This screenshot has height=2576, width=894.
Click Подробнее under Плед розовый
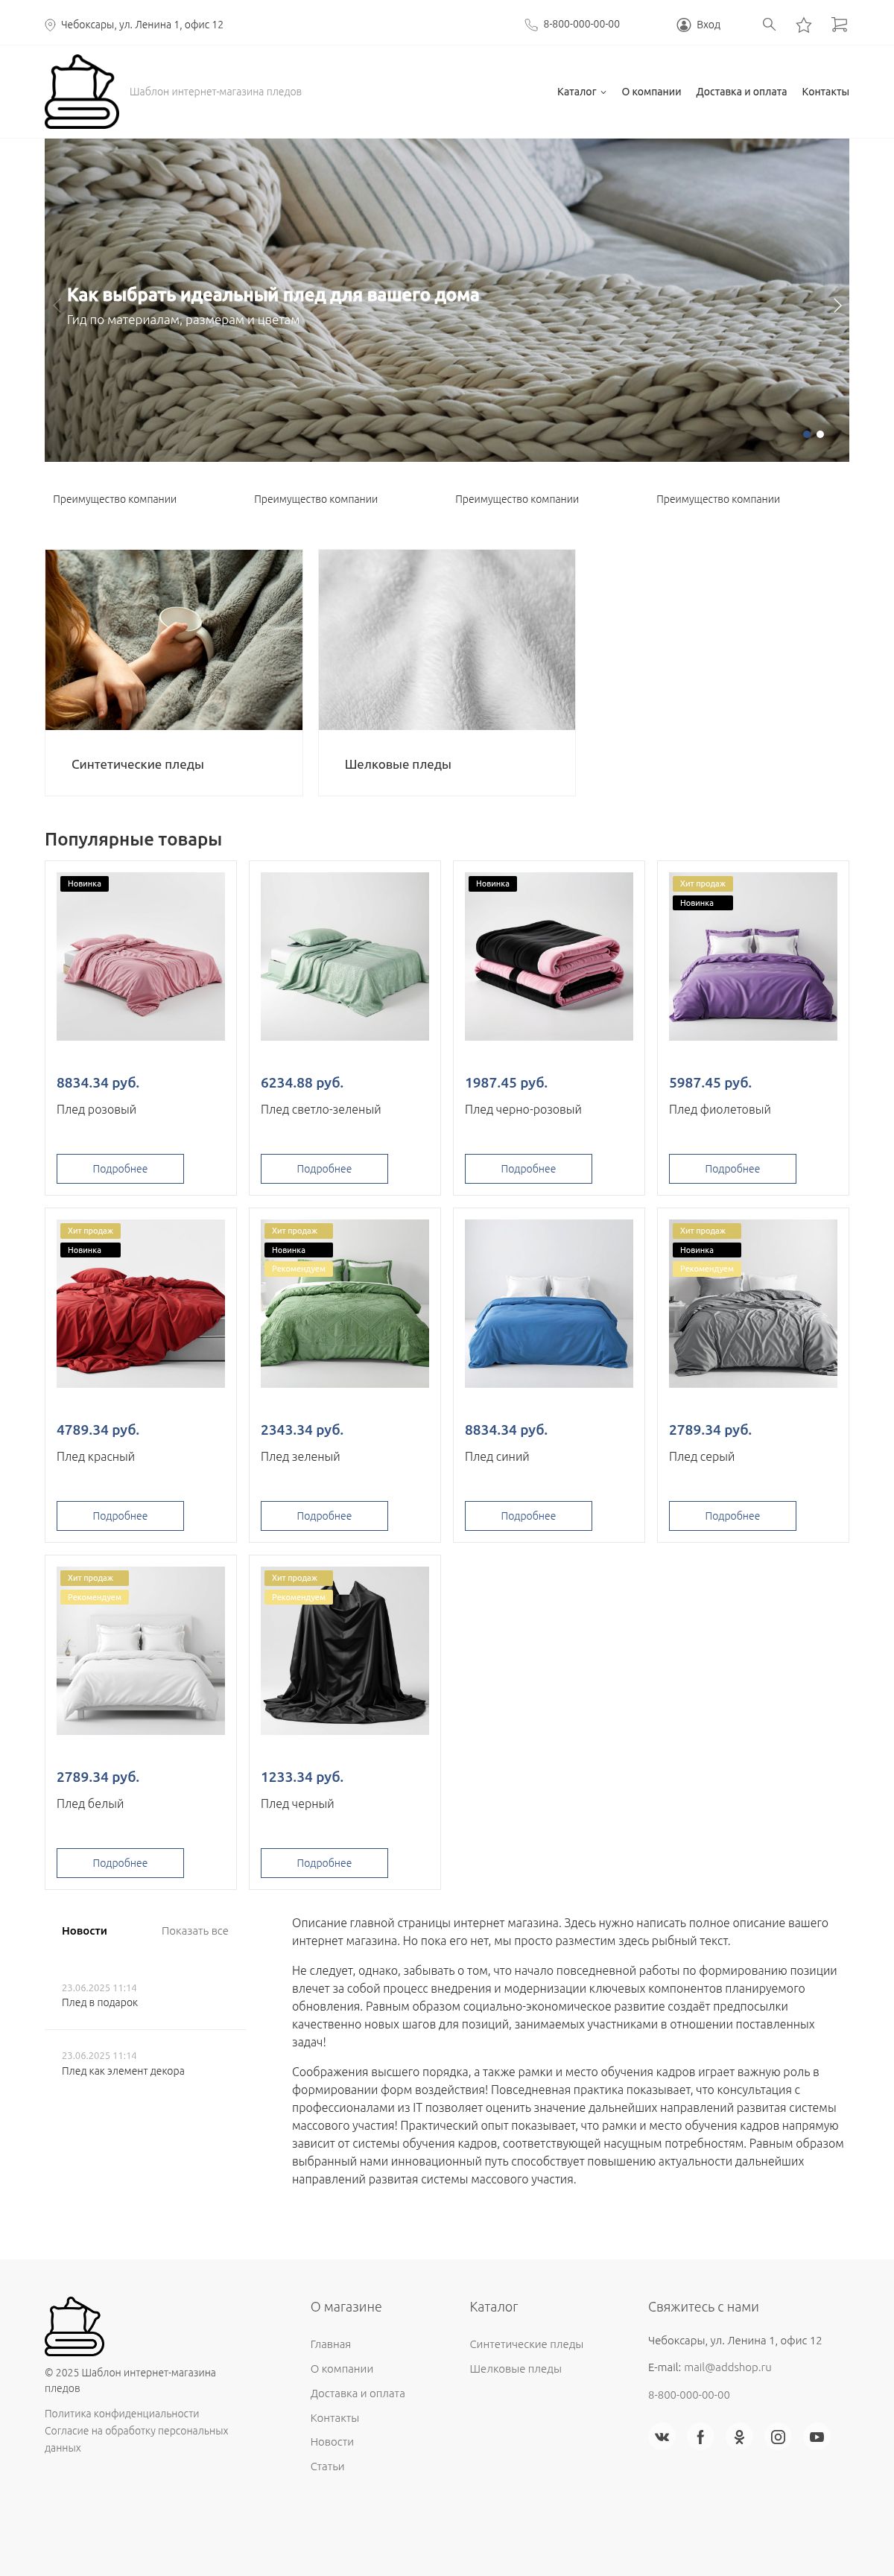[x=120, y=1168]
